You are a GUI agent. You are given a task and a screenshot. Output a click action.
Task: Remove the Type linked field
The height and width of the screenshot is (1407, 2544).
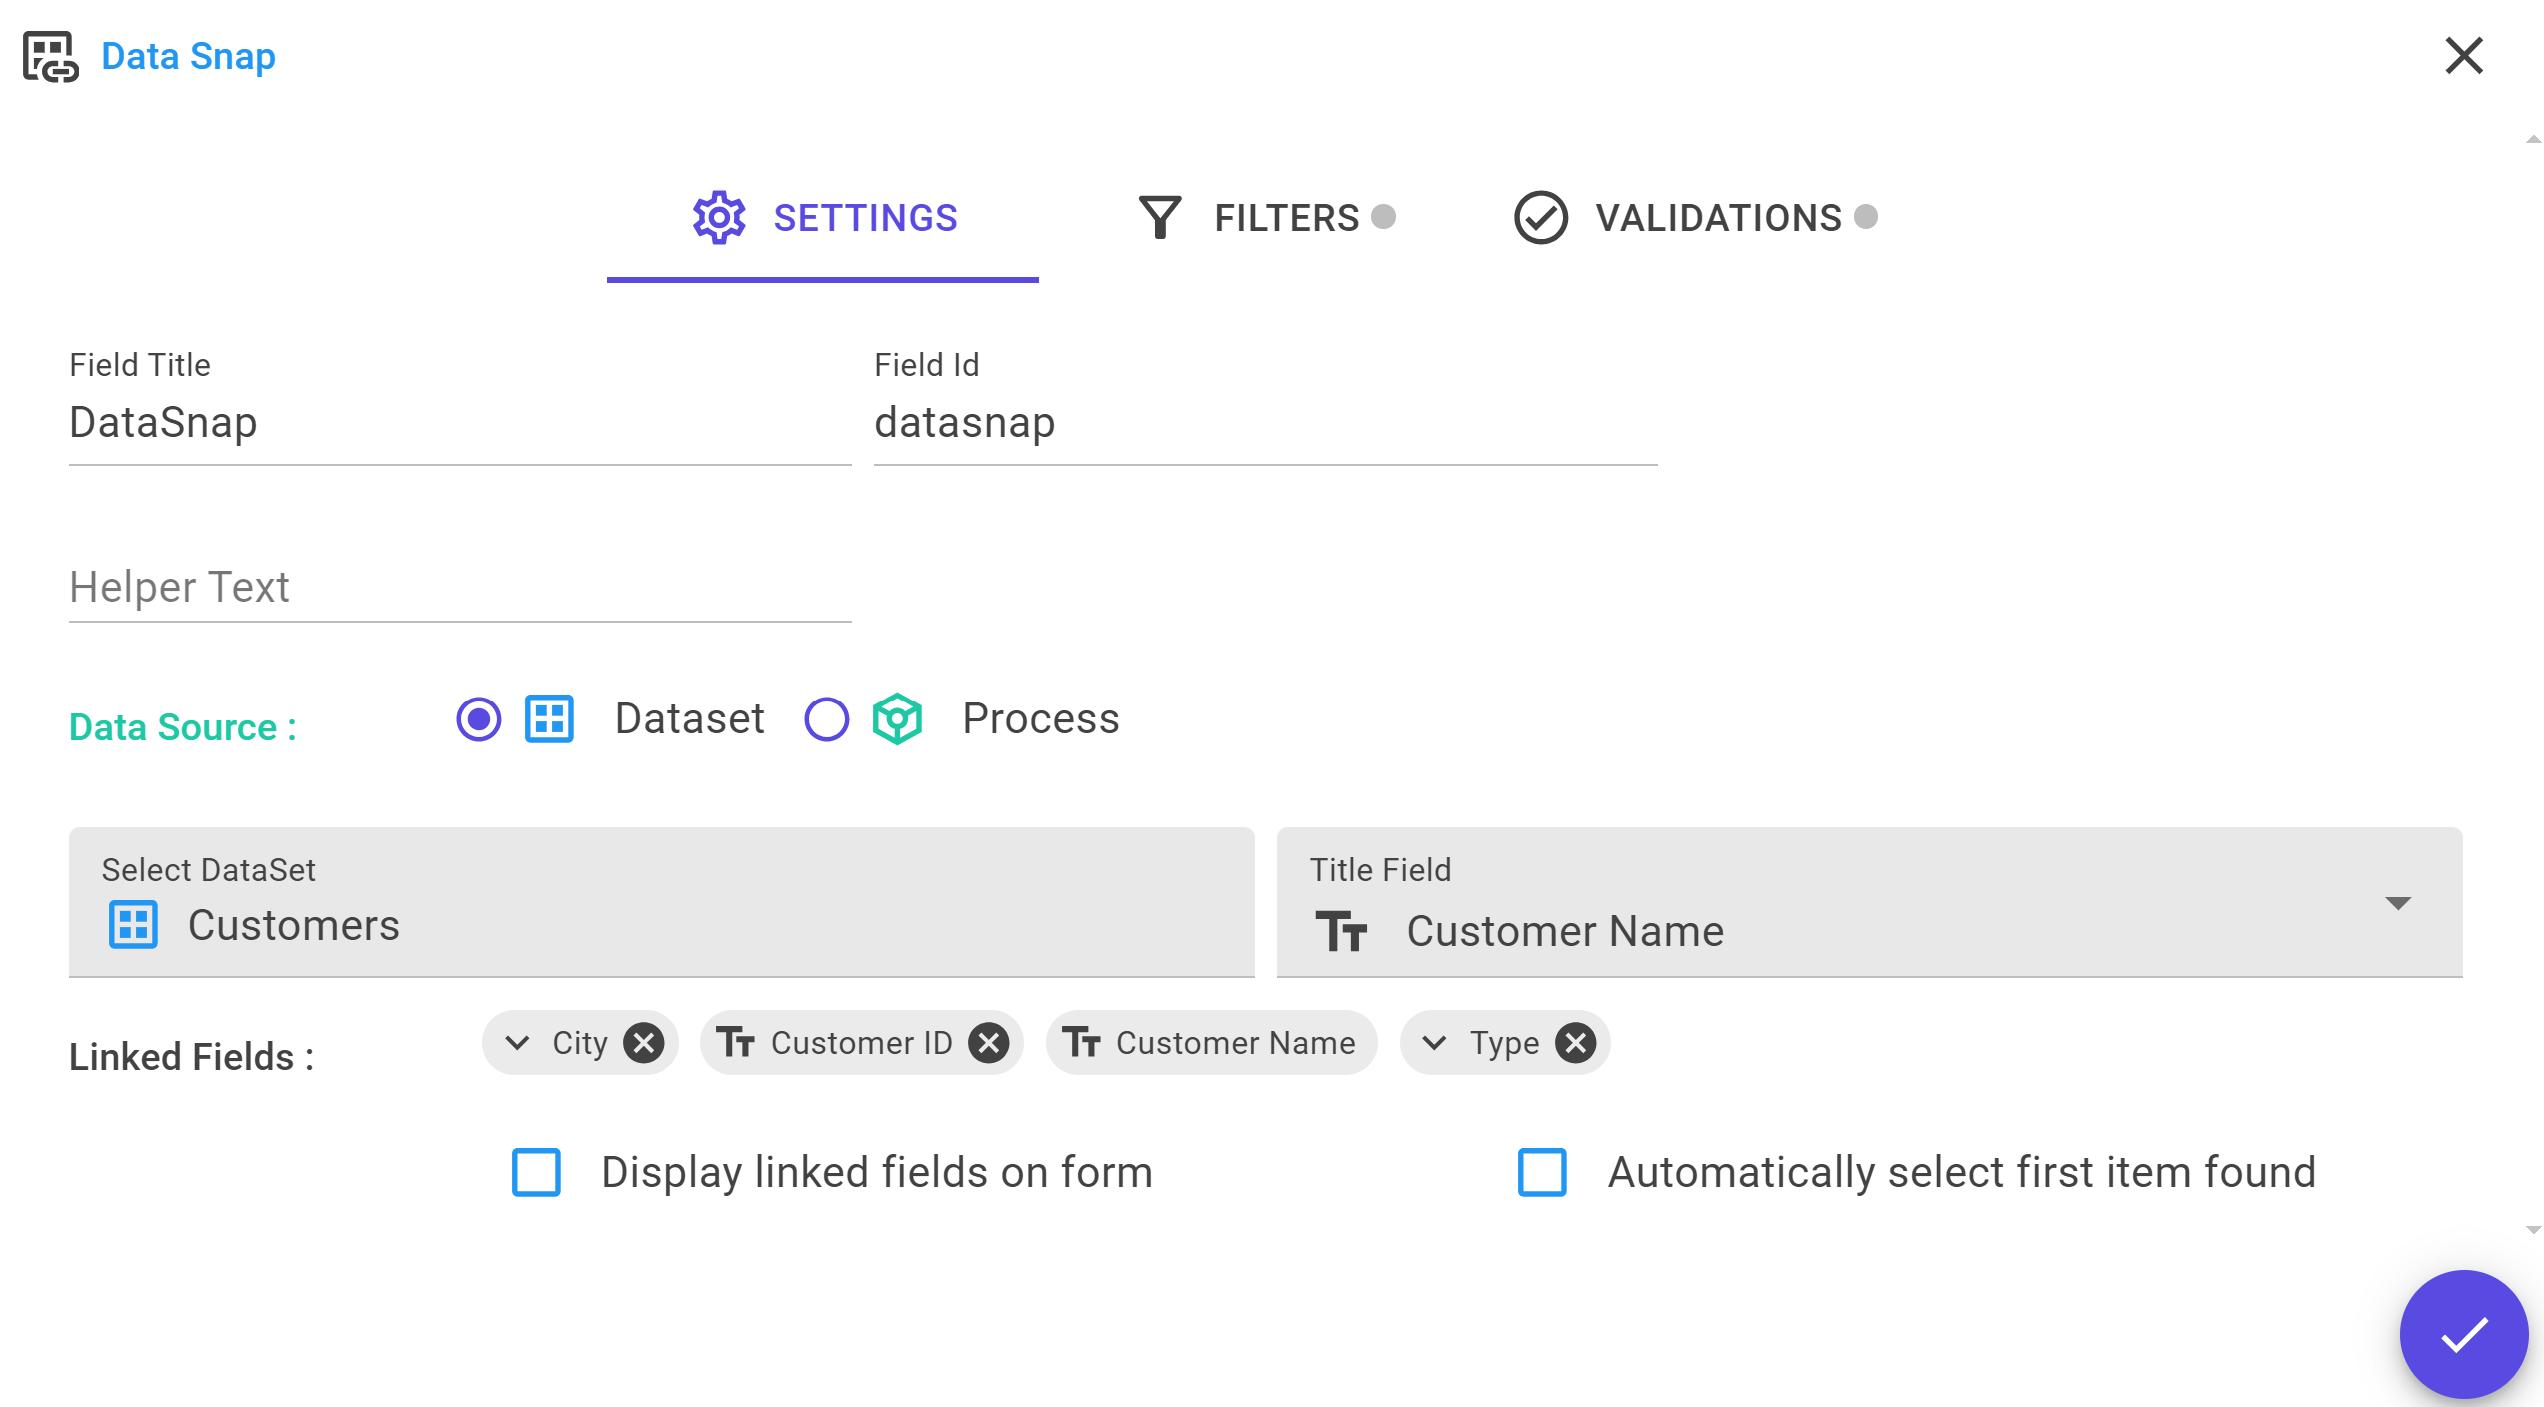pos(1576,1043)
